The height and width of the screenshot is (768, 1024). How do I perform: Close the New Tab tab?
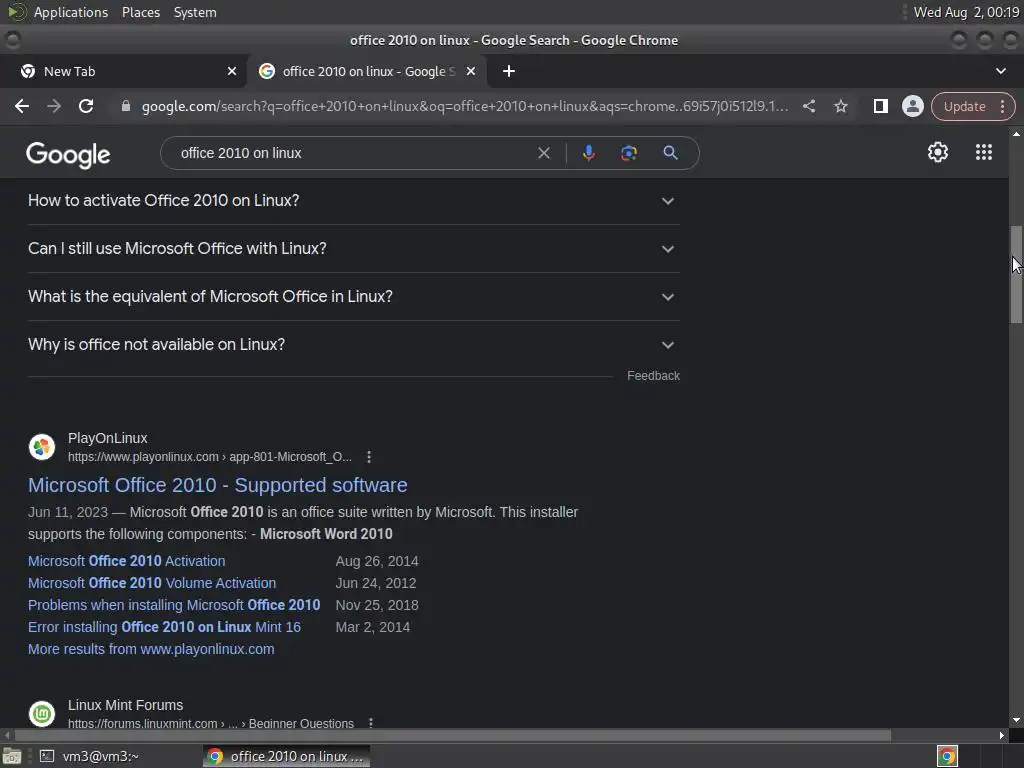click(232, 71)
